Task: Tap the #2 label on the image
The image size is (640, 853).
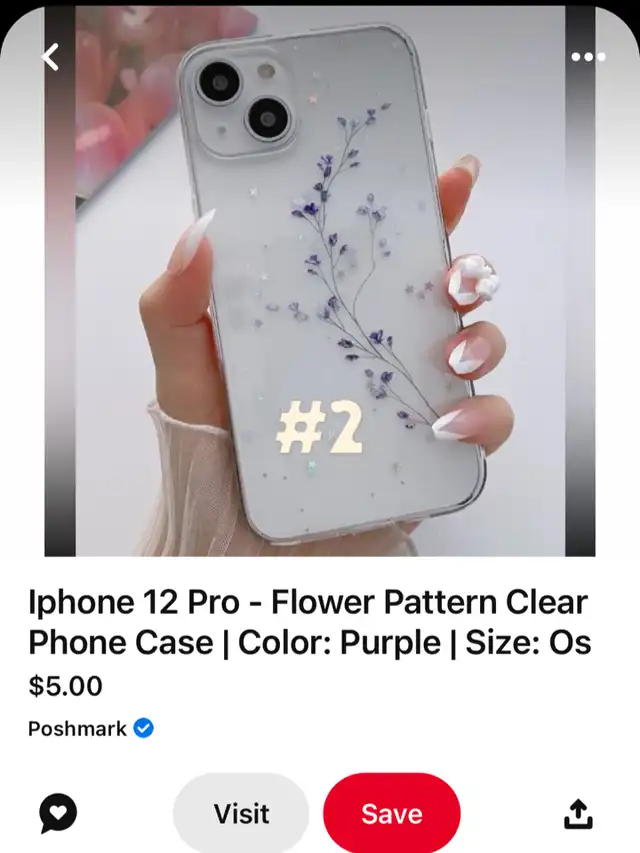Action: click(x=319, y=428)
